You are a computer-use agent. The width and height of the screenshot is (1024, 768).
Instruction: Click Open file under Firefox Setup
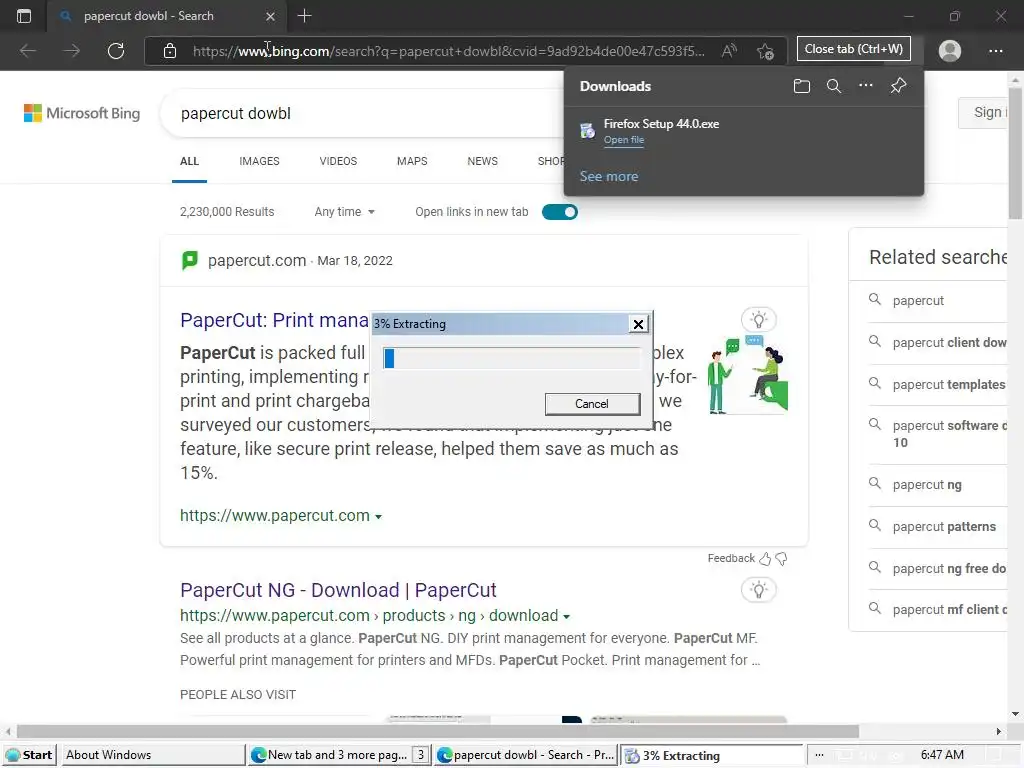pyautogui.click(x=624, y=140)
